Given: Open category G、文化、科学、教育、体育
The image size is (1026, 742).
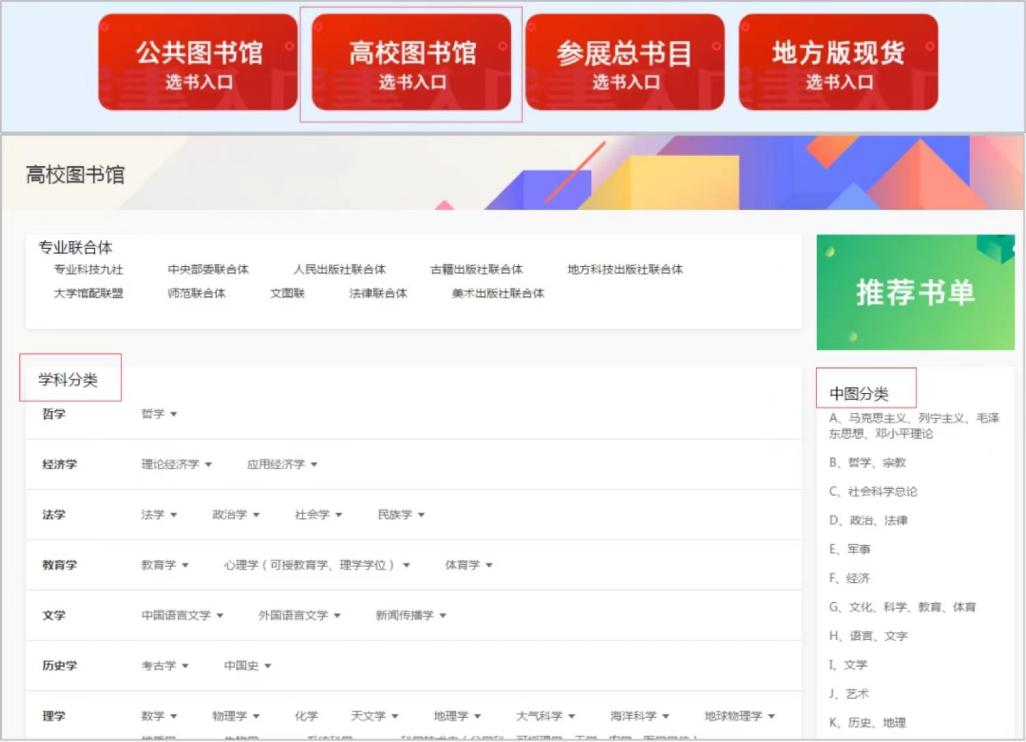Looking at the screenshot, I should click(x=902, y=607).
